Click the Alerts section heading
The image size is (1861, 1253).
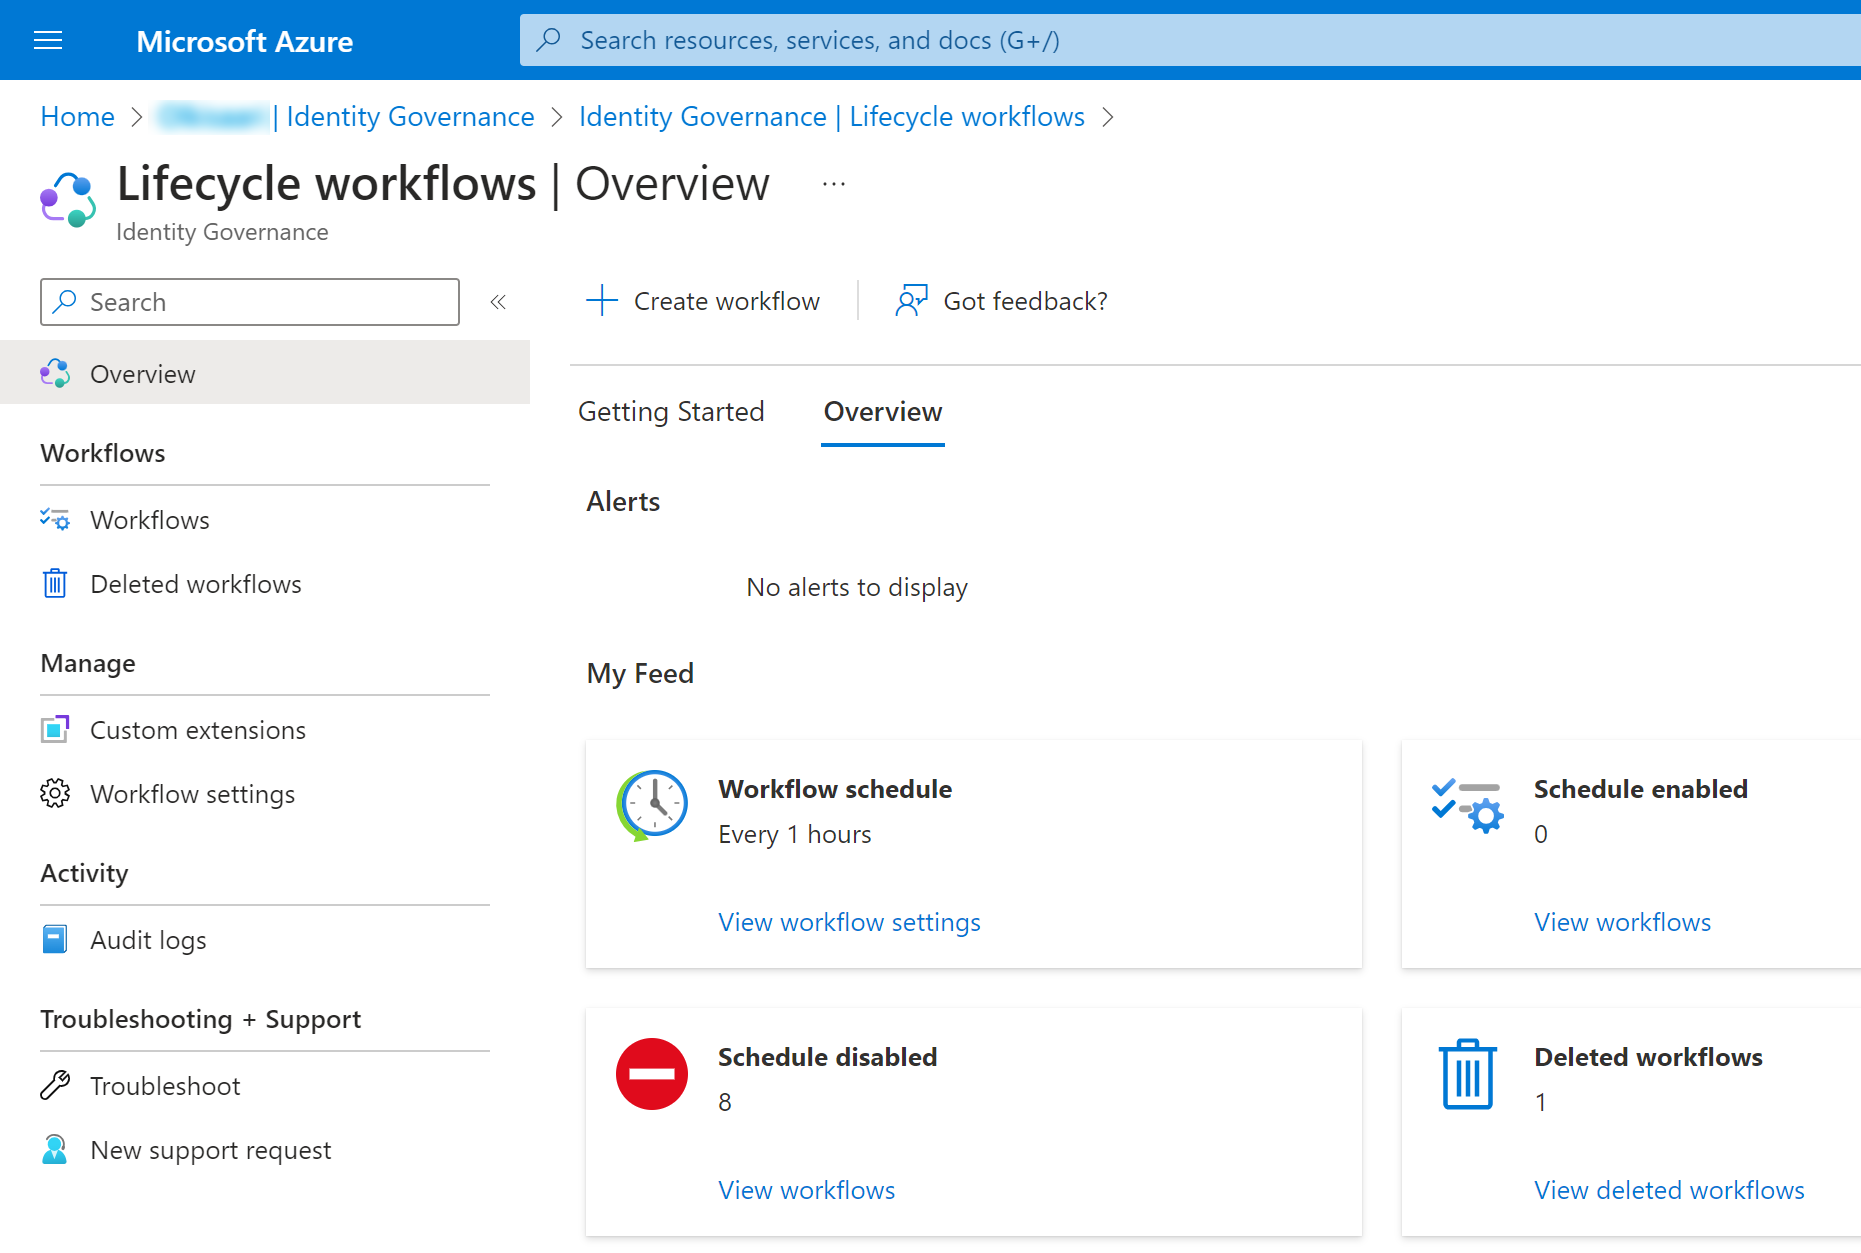(623, 501)
